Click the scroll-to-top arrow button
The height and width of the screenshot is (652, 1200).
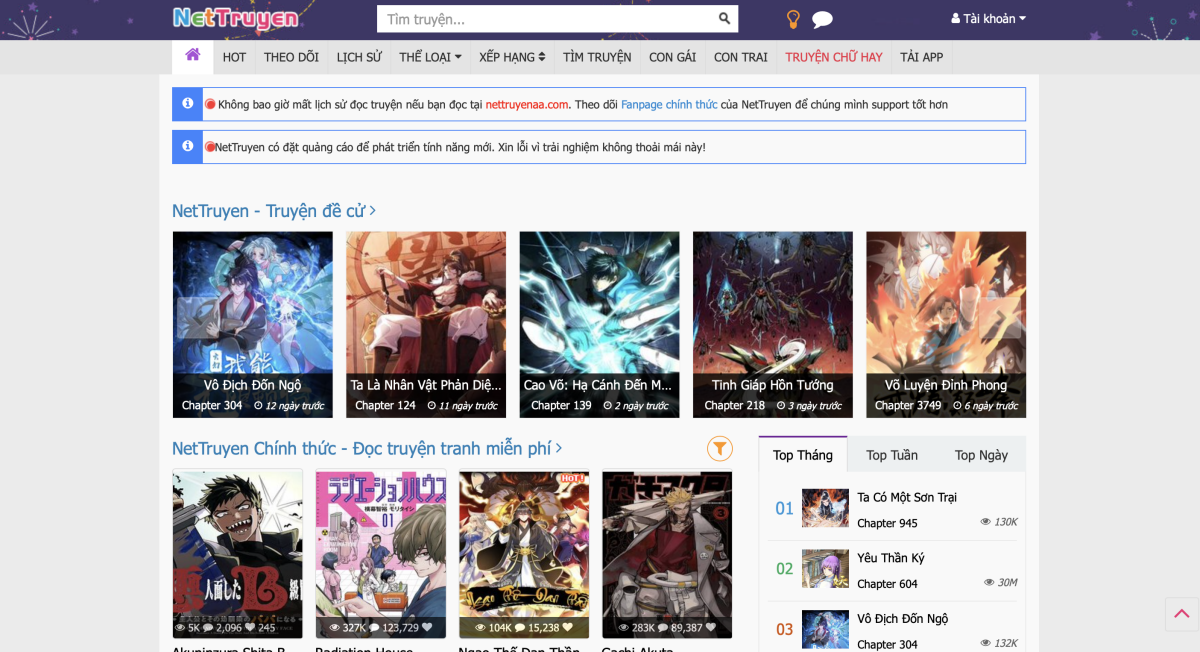1181,614
